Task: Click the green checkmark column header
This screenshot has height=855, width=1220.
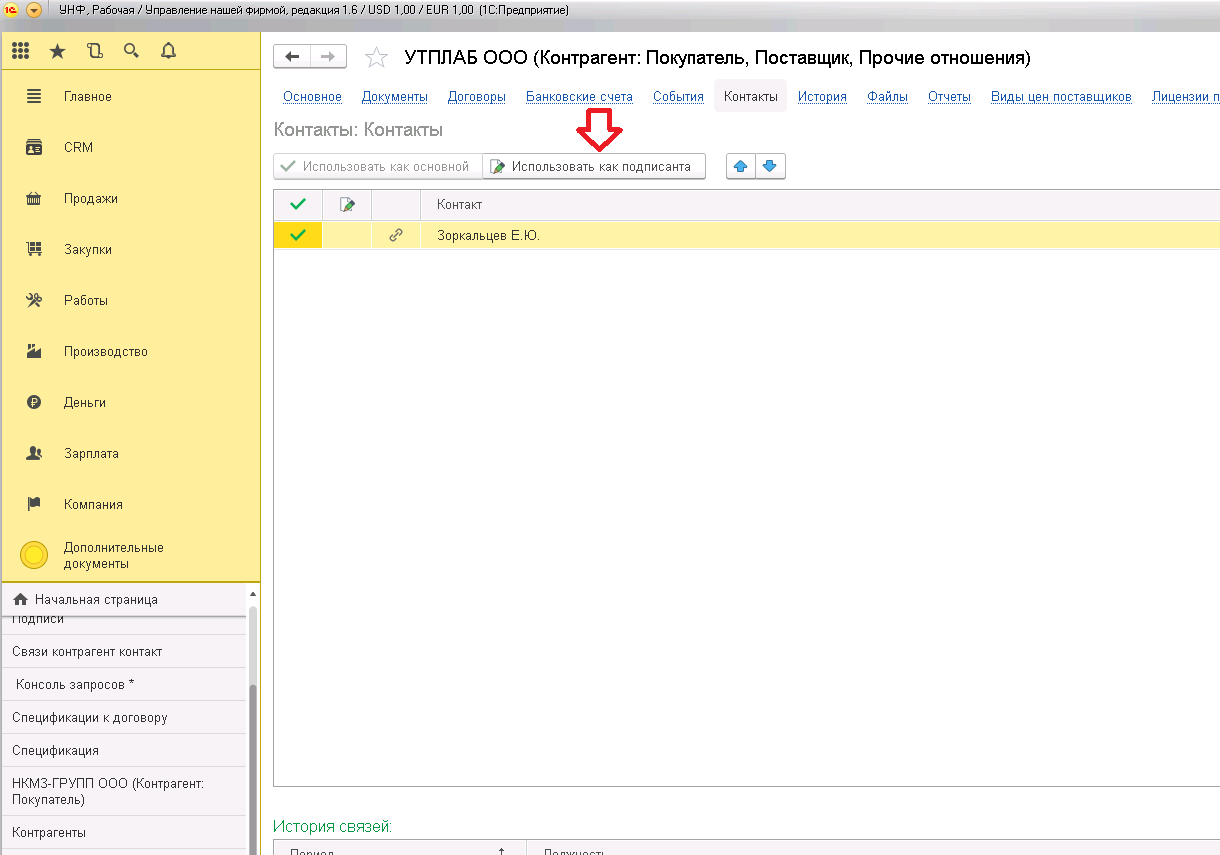Action: point(297,205)
